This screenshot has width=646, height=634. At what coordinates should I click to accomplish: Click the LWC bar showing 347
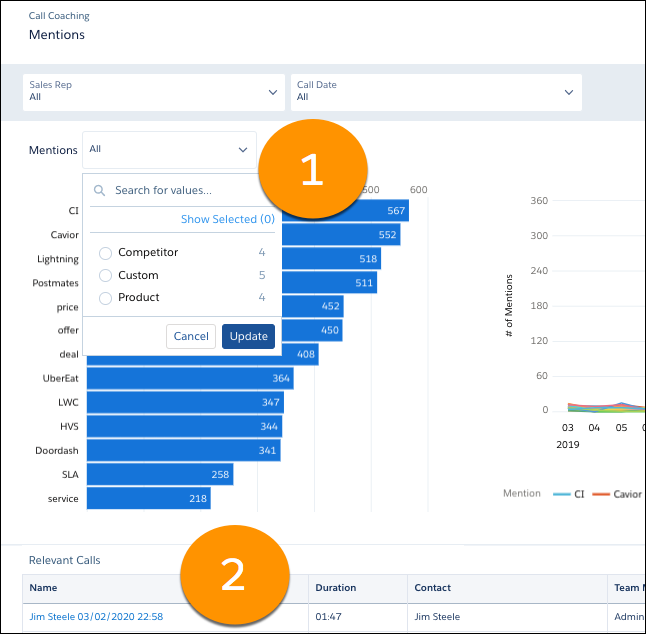[x=185, y=402]
